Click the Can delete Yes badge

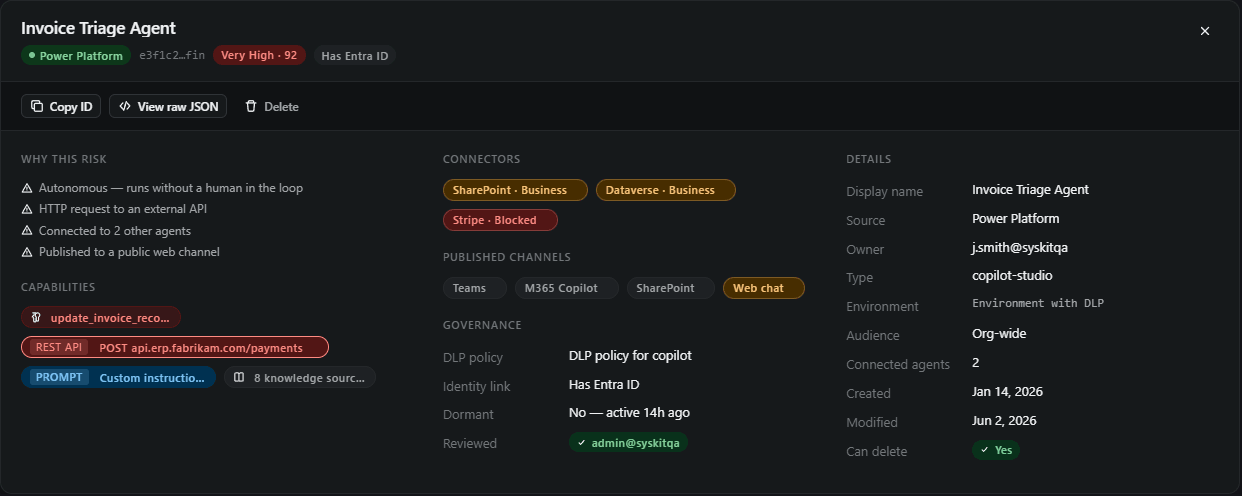(996, 450)
